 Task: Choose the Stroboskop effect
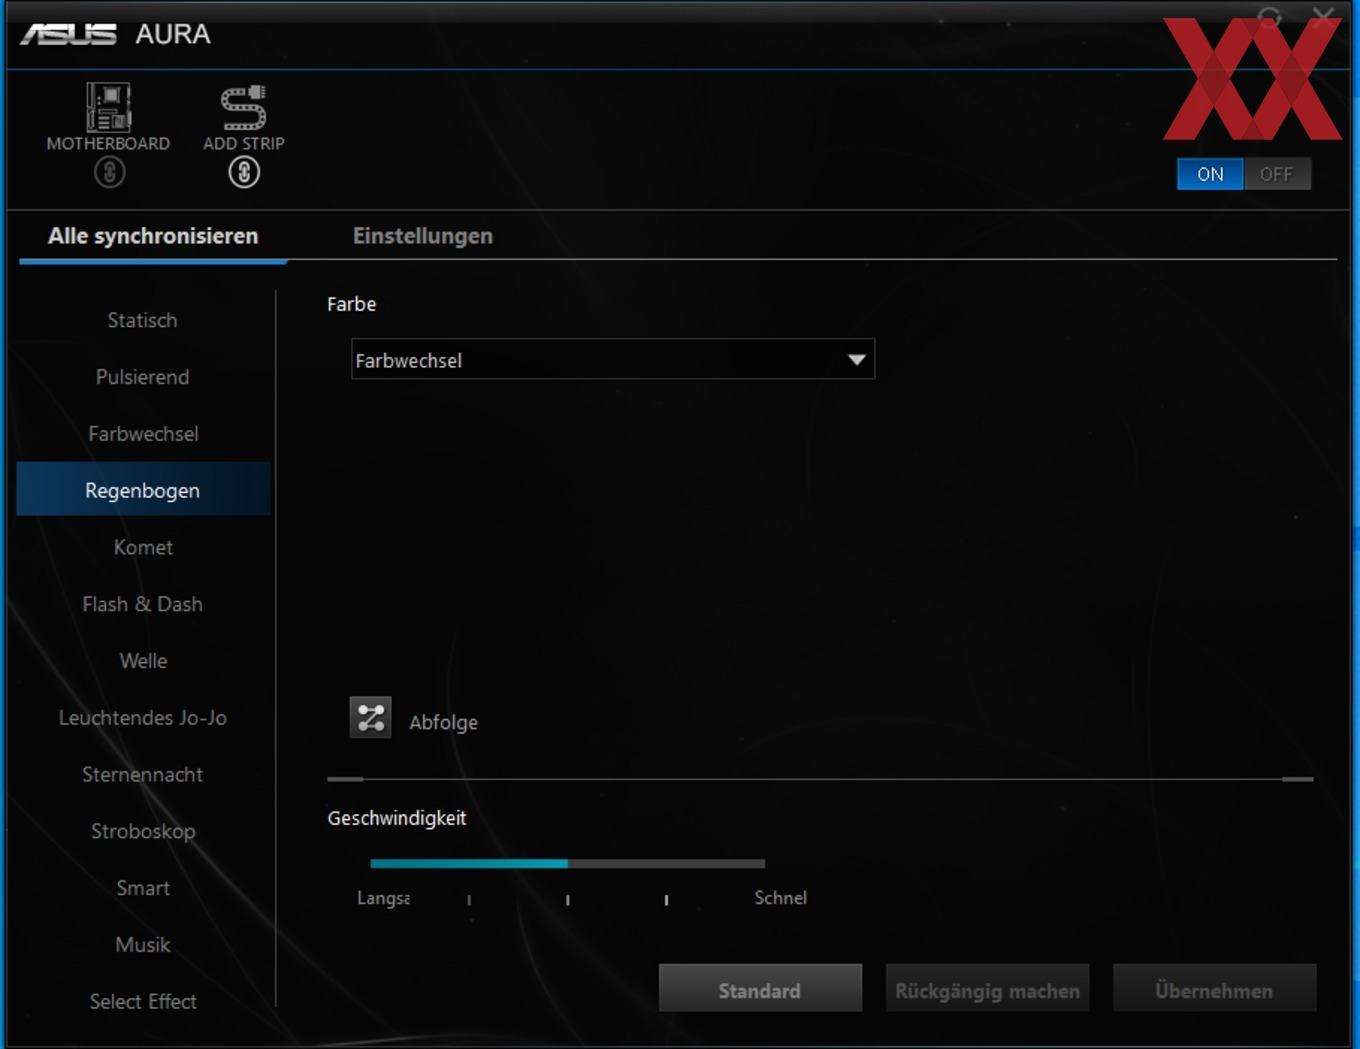[x=142, y=832]
